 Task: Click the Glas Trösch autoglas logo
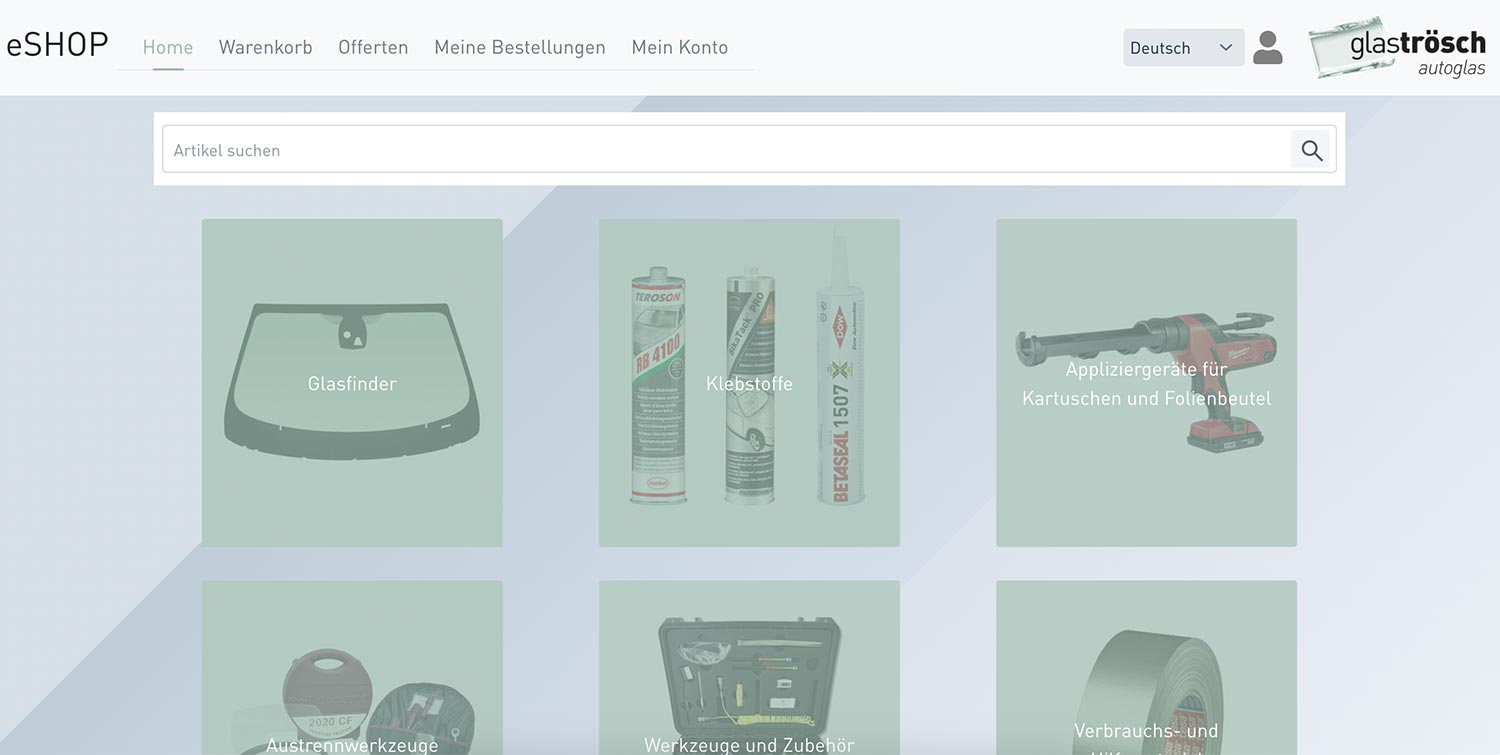1397,47
